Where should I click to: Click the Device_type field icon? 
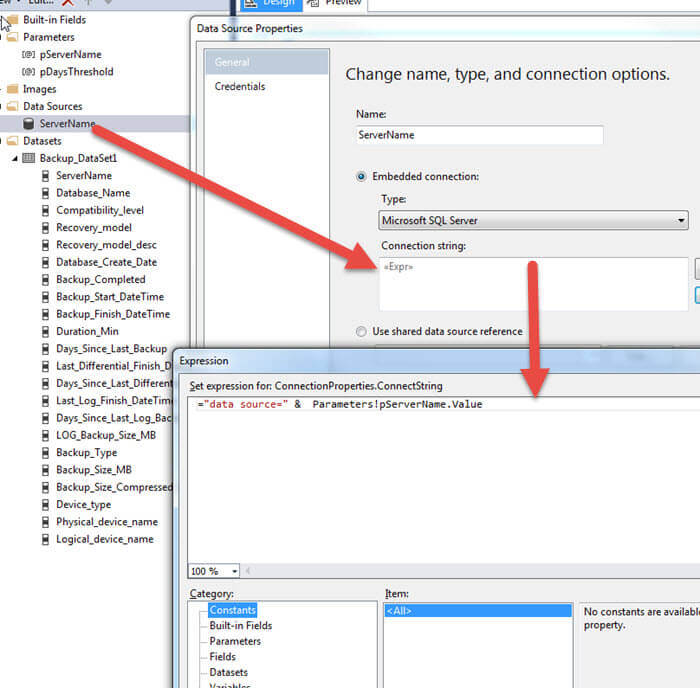pos(45,505)
